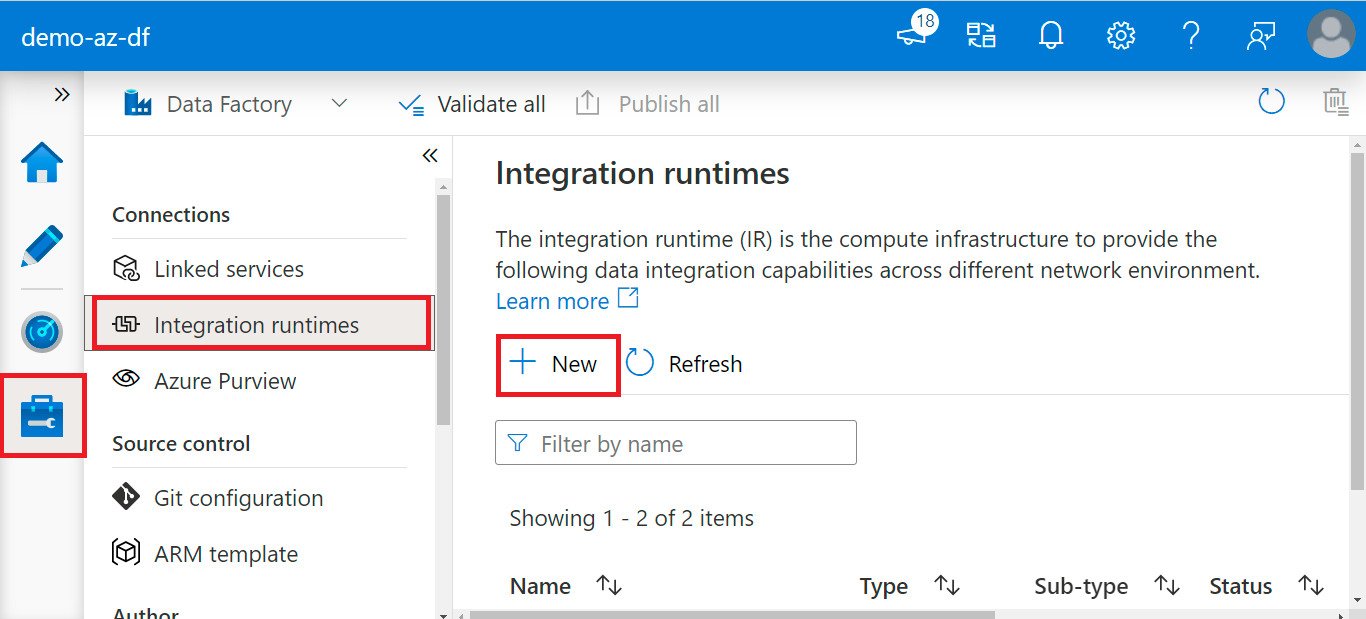Click the discard all trash icon

1335,102
